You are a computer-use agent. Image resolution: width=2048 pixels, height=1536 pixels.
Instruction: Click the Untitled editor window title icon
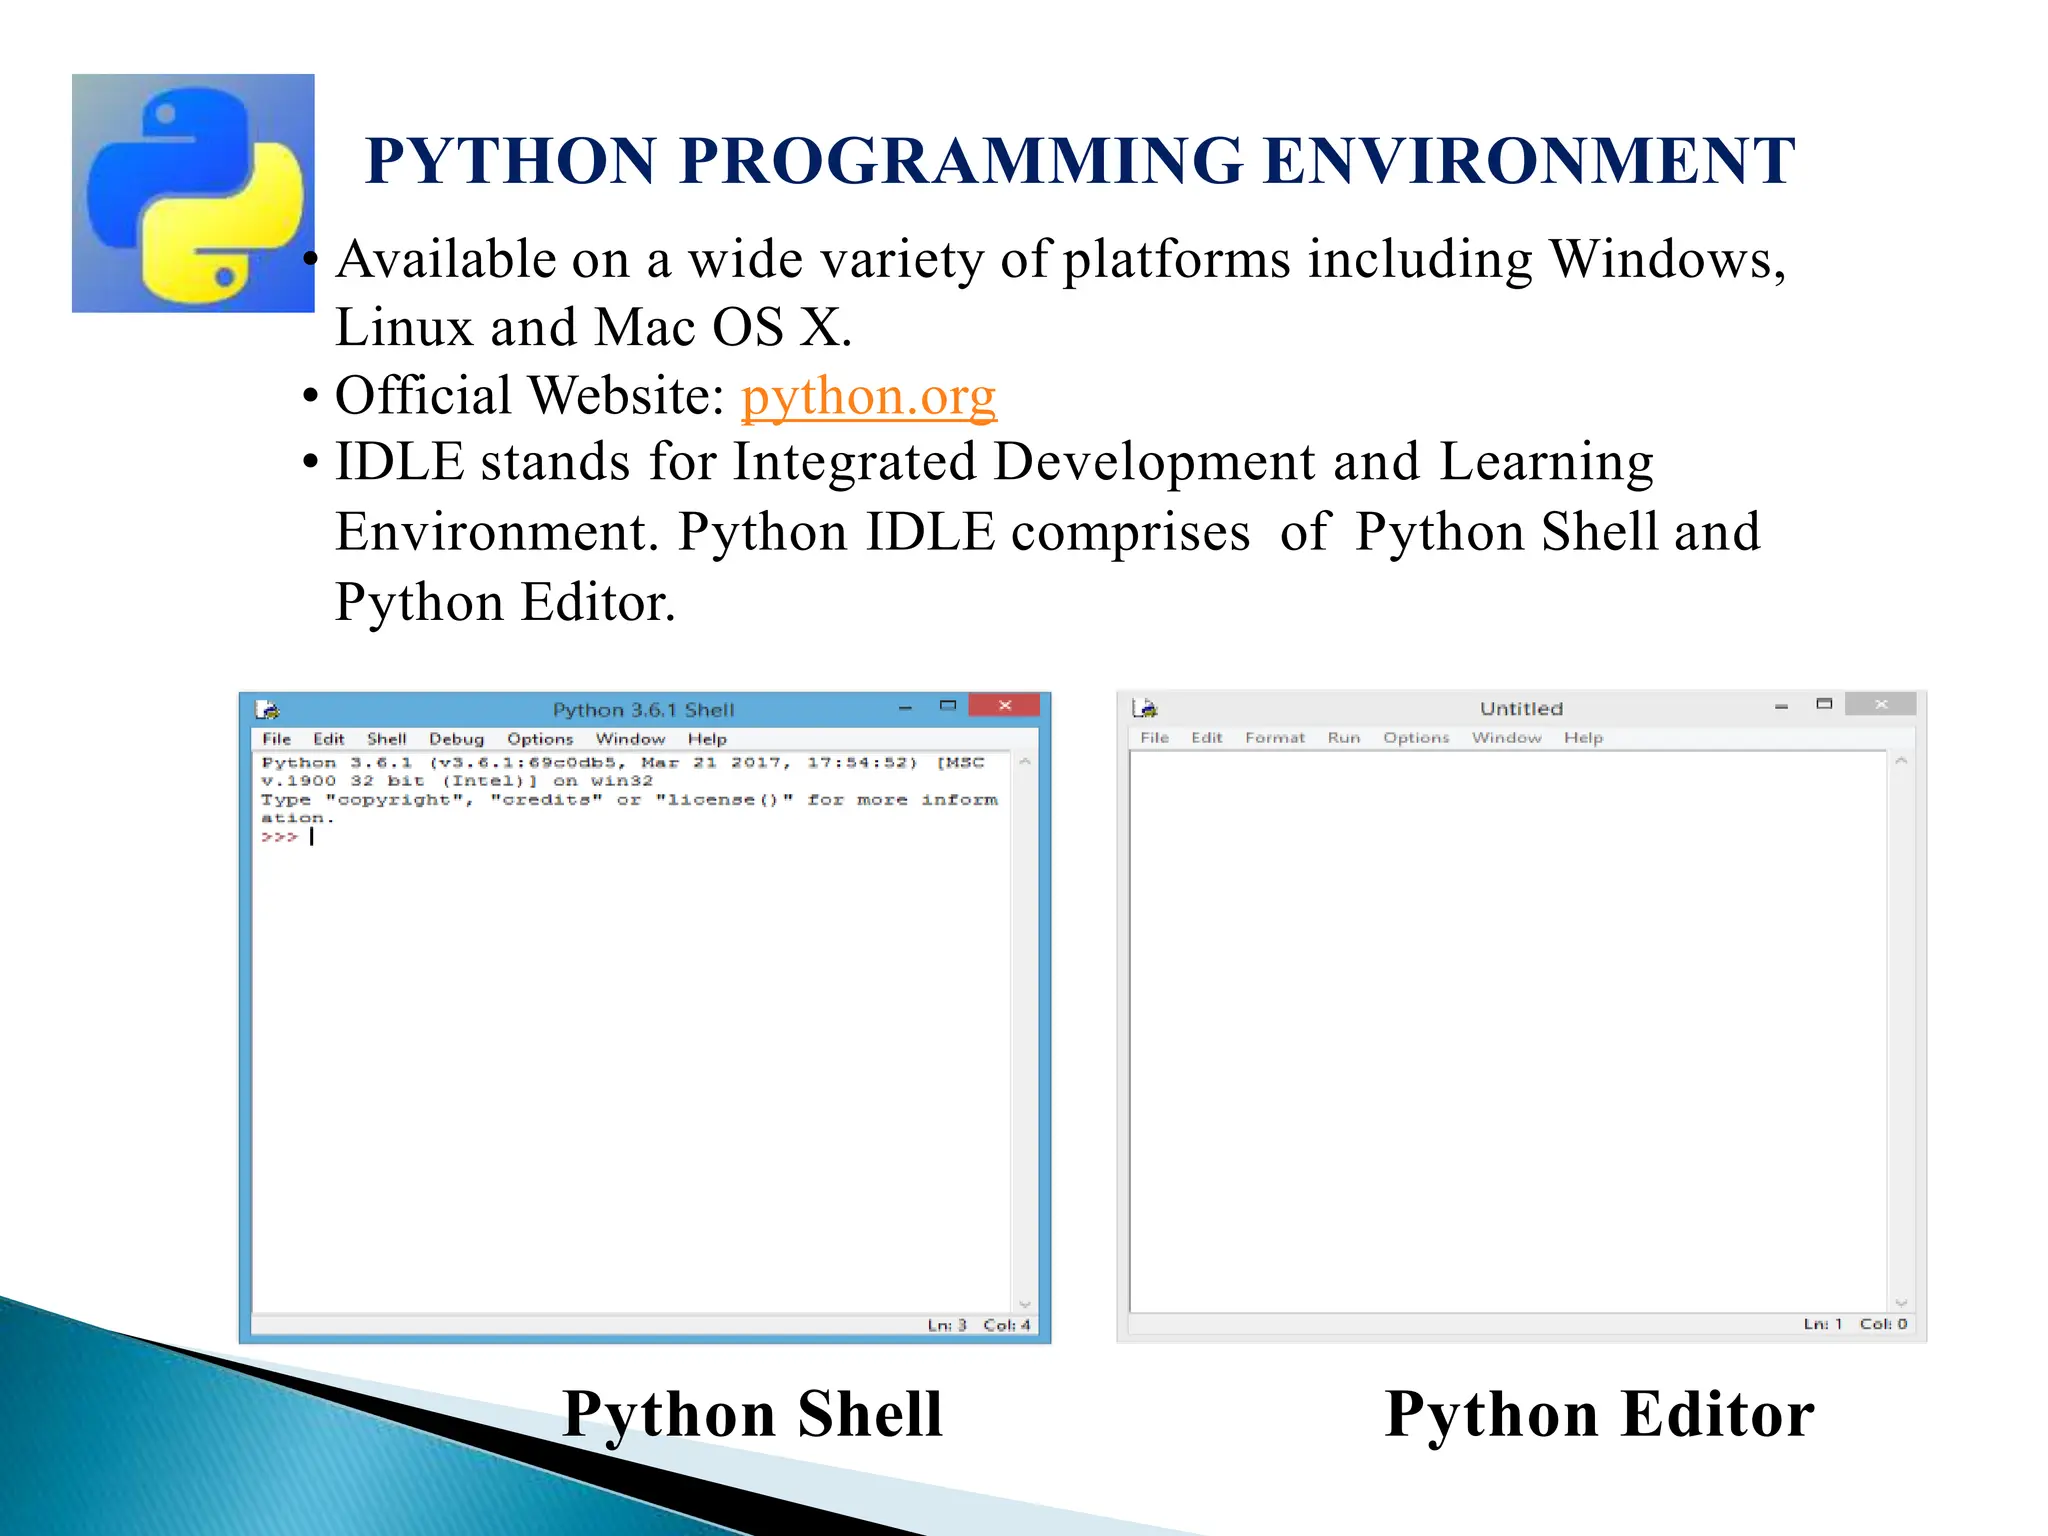click(x=1145, y=708)
